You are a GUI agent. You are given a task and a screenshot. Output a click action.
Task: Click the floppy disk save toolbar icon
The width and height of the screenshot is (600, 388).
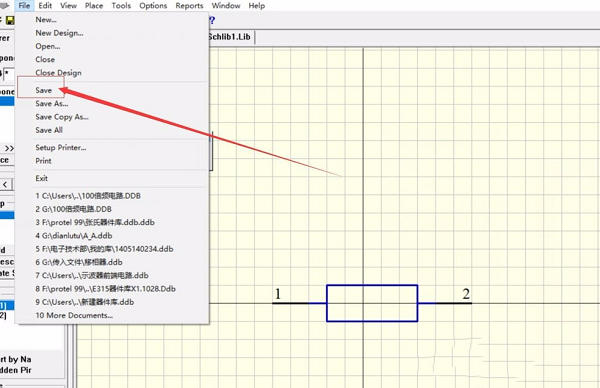10,20
